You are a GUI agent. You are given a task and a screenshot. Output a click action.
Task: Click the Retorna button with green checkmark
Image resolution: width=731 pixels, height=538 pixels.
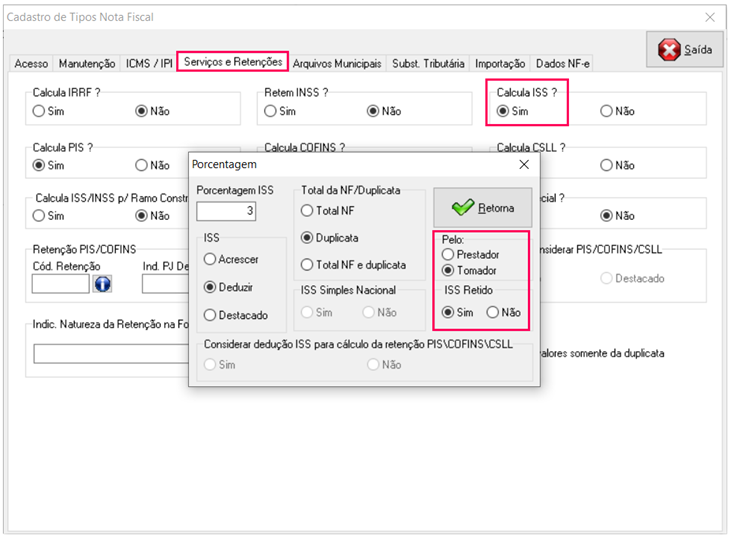click(x=482, y=208)
